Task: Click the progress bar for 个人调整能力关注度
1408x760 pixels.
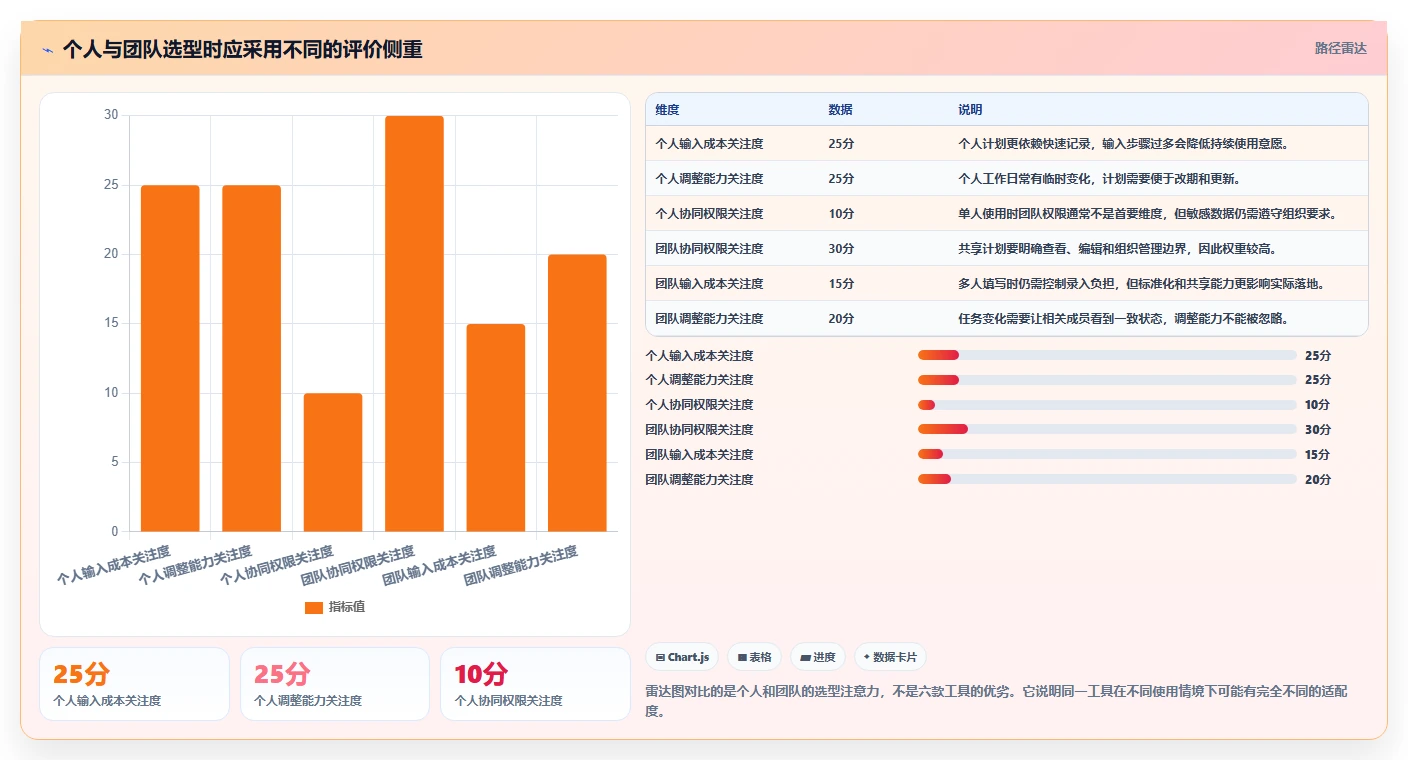Action: point(1107,380)
